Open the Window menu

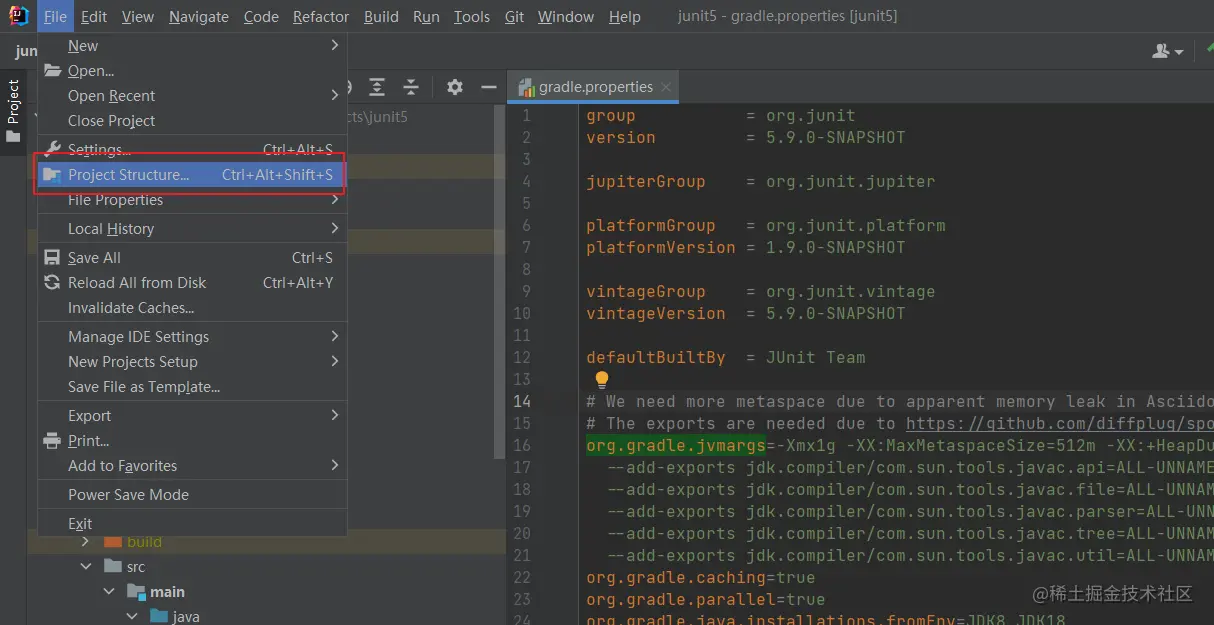565,16
